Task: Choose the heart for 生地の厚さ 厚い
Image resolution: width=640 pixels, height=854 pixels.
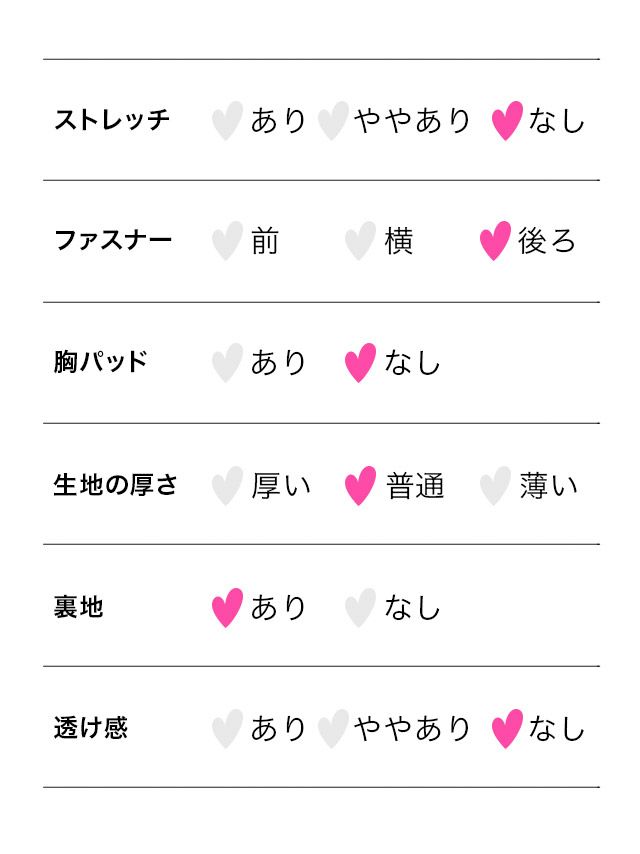Action: click(x=228, y=486)
